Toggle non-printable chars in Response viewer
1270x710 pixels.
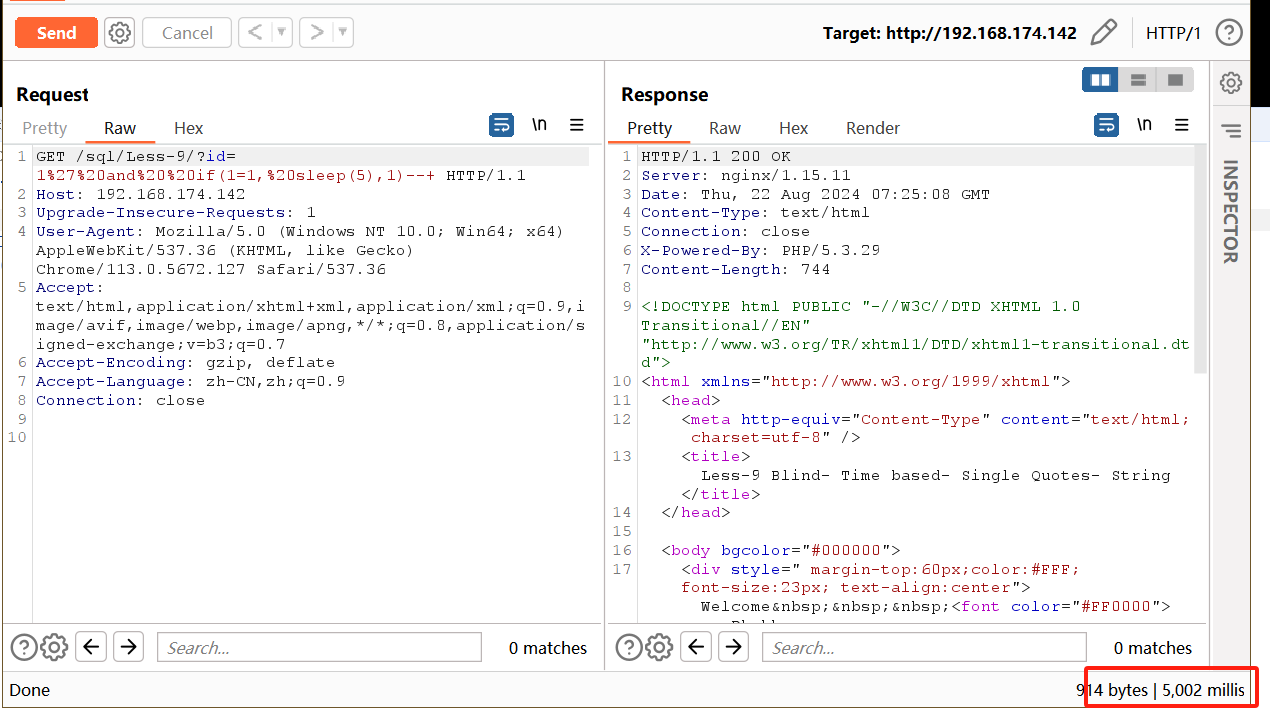tap(1144, 125)
